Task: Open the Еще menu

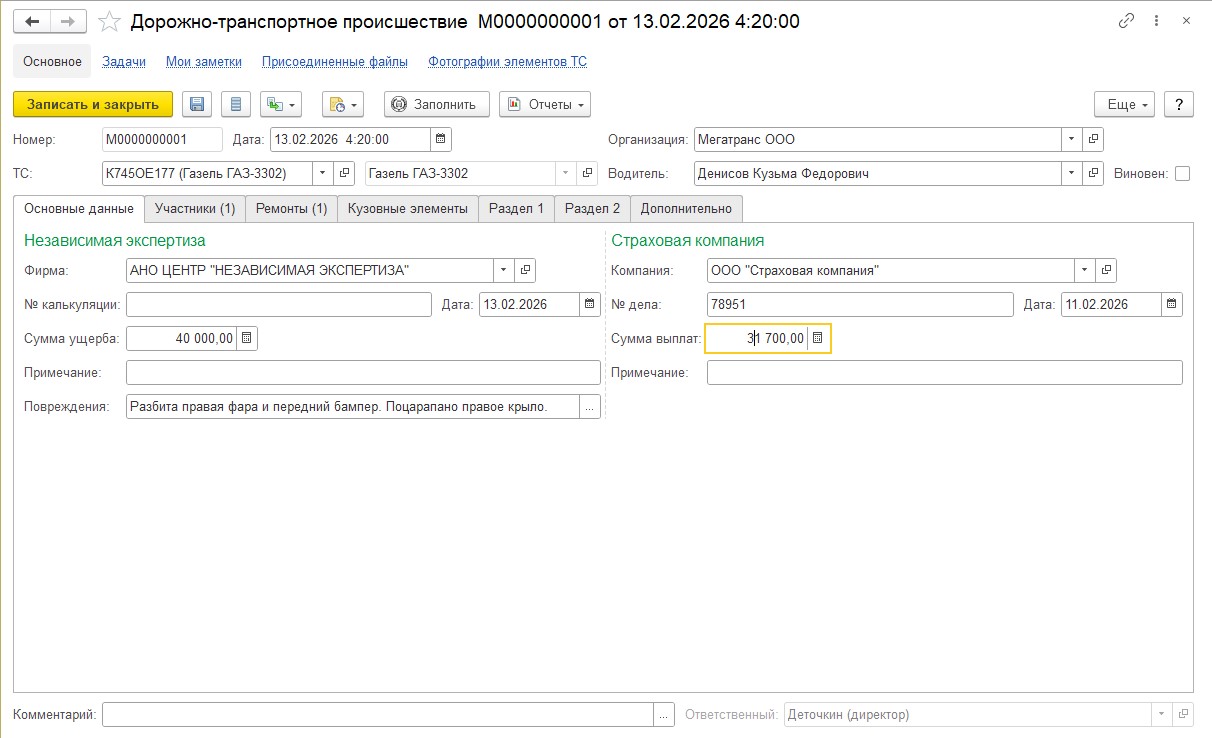Action: (1125, 104)
